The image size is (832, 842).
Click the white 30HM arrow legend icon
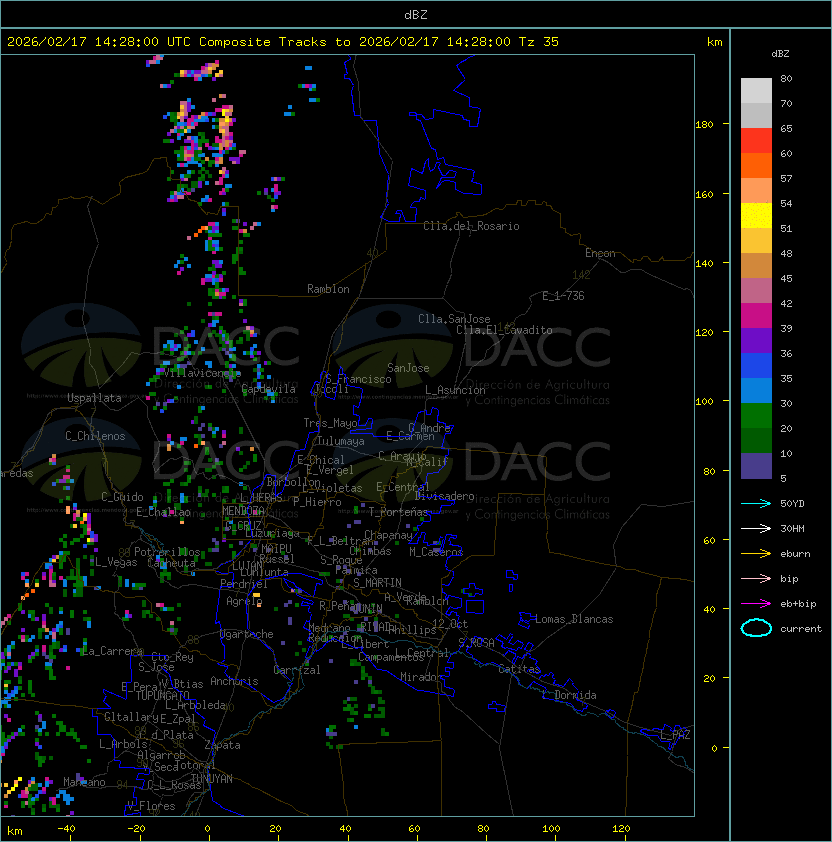(756, 528)
